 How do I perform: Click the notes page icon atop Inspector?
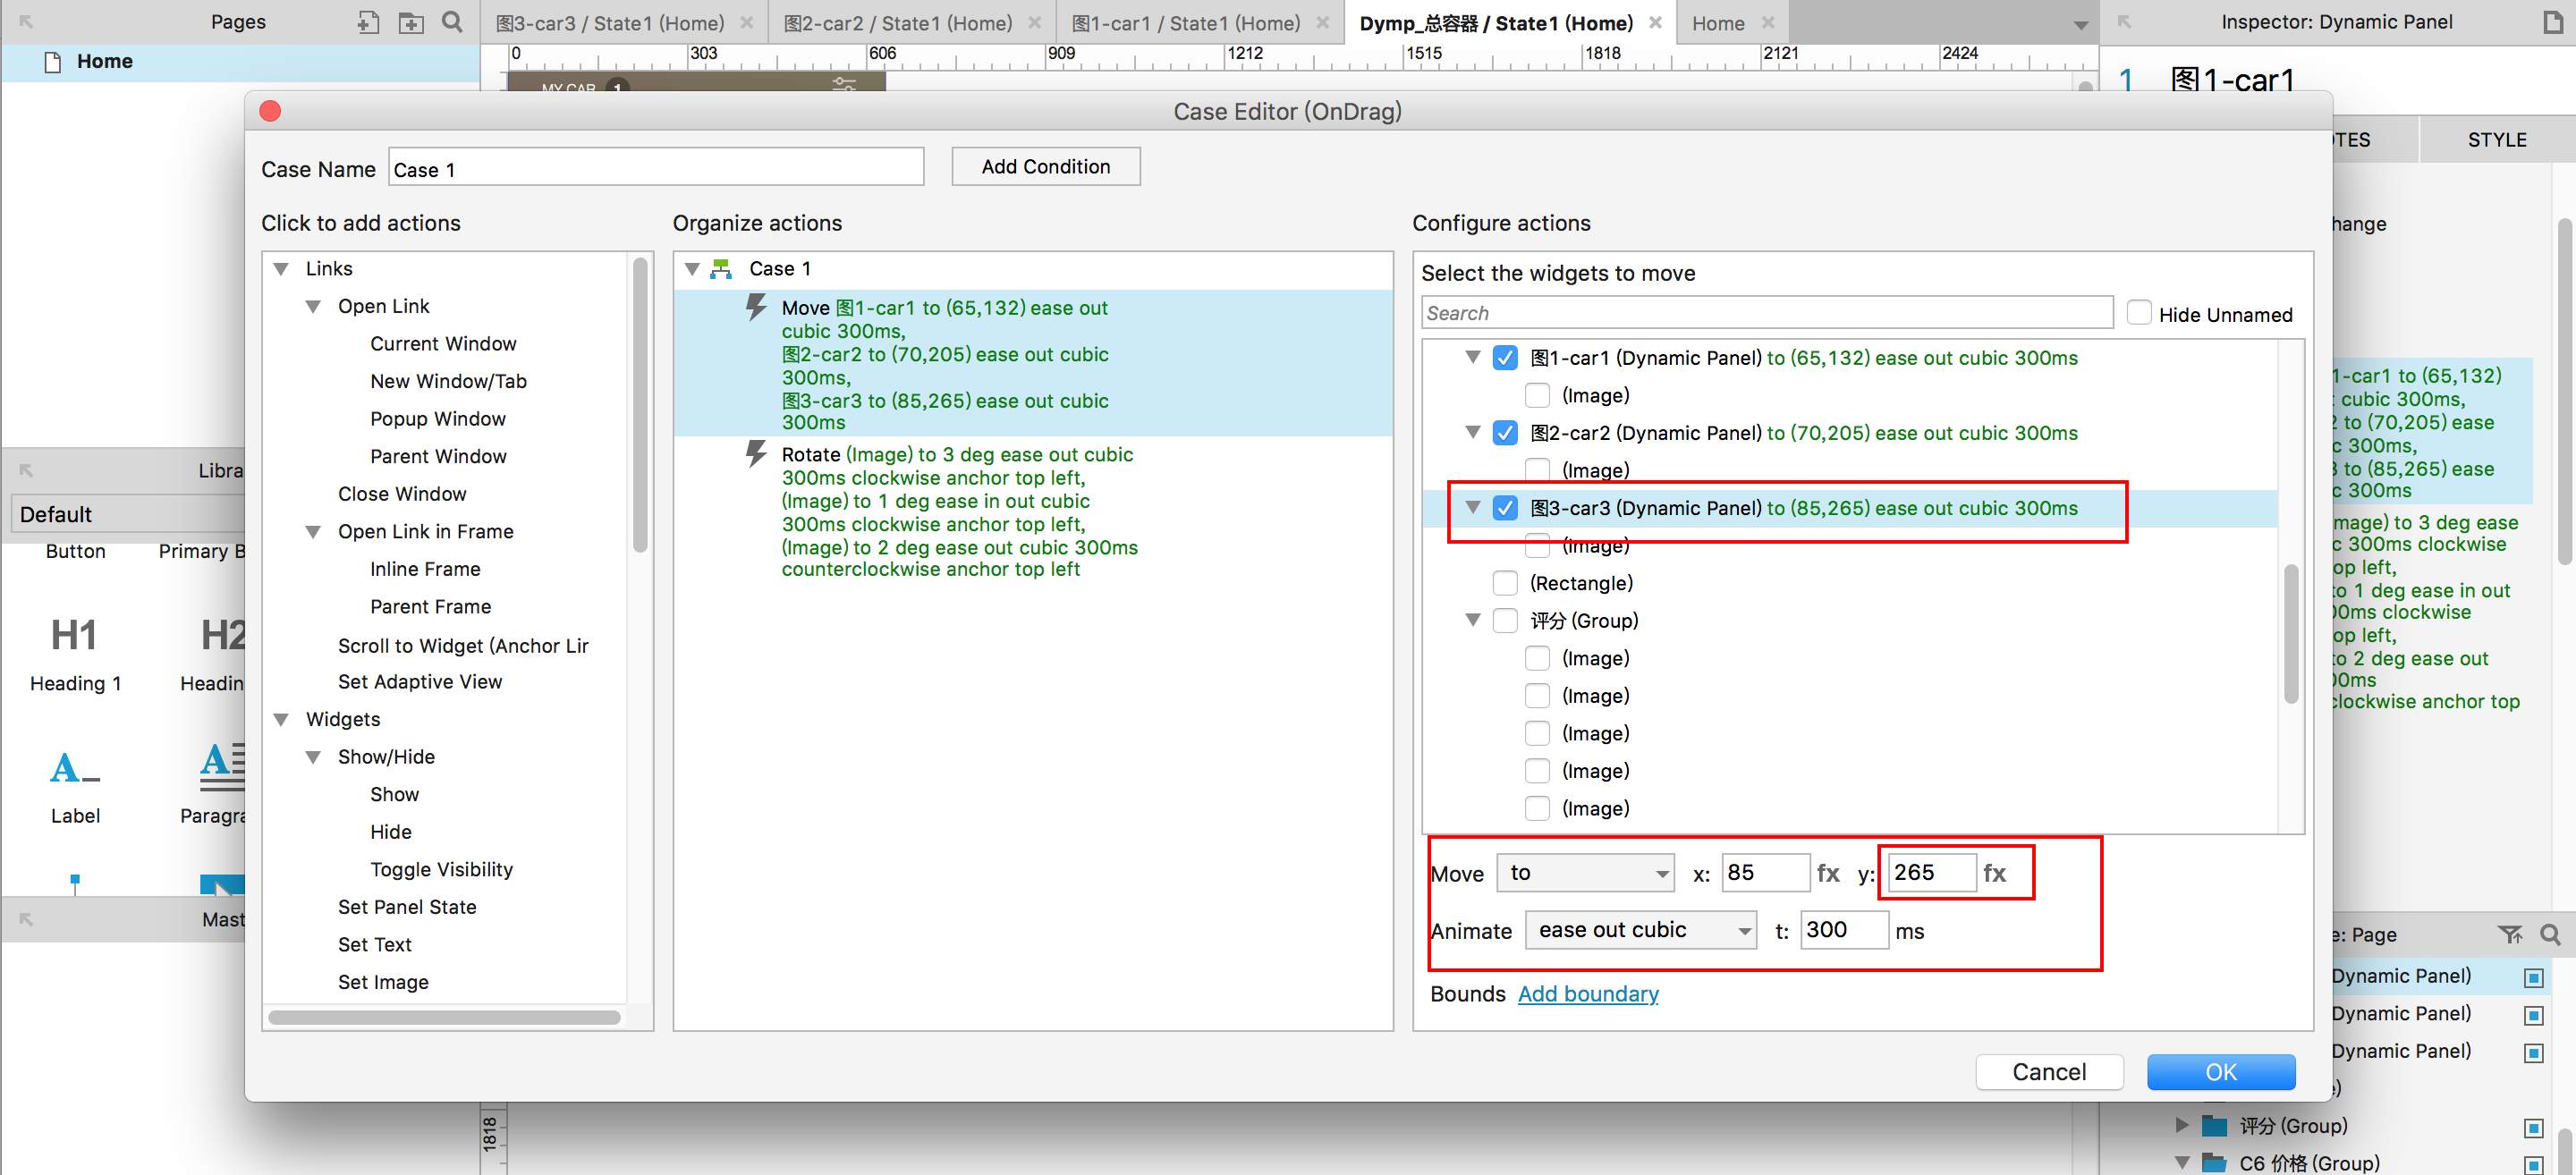coord(2553,22)
